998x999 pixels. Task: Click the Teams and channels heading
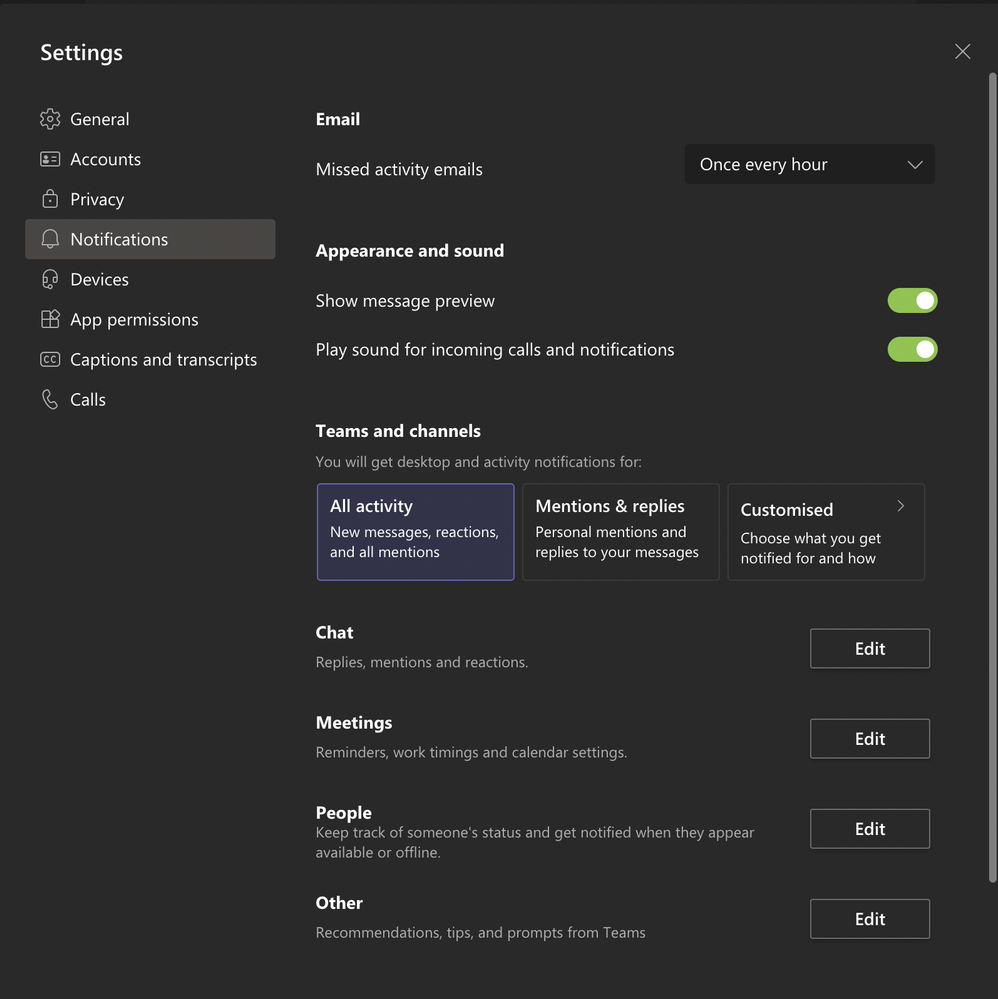tap(398, 431)
